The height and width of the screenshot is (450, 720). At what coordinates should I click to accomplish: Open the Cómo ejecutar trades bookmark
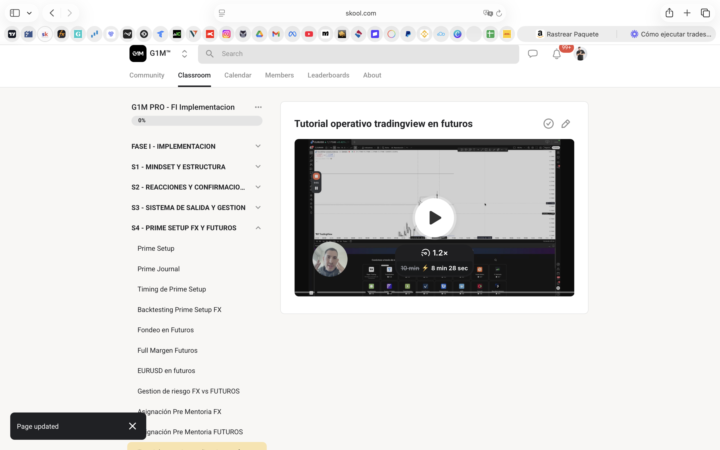tap(671, 34)
